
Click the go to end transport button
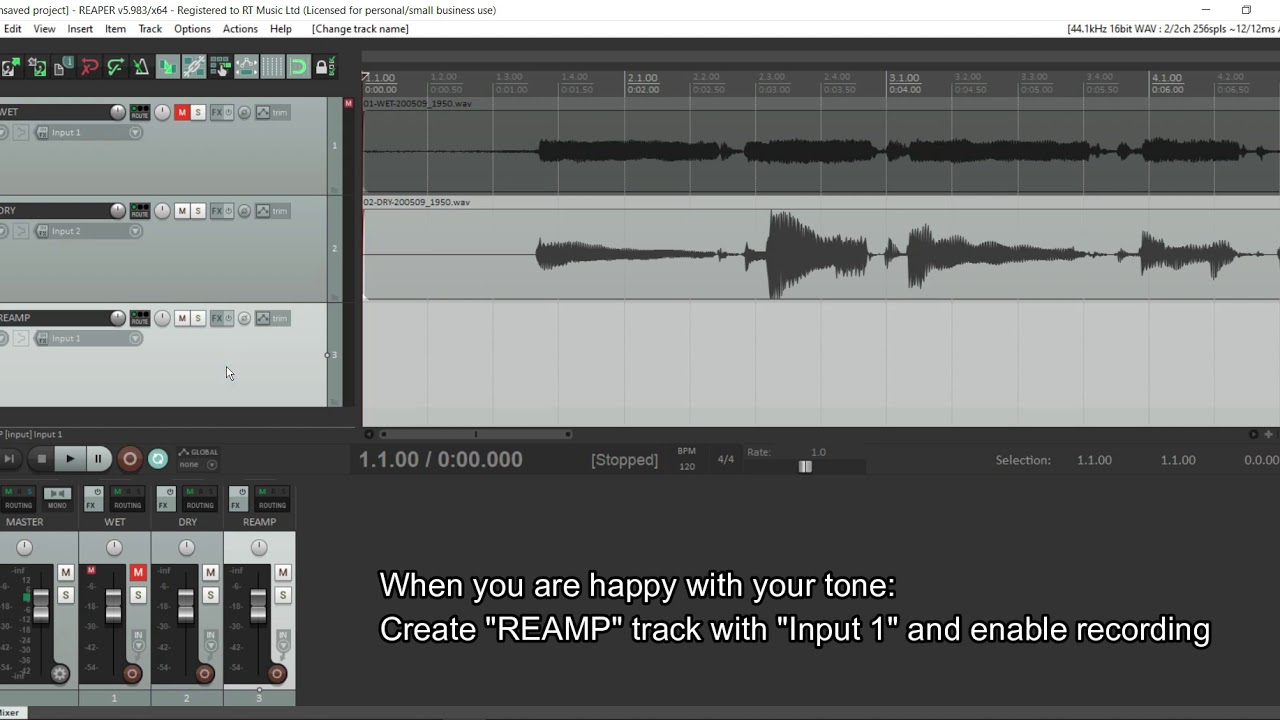(x=9, y=459)
